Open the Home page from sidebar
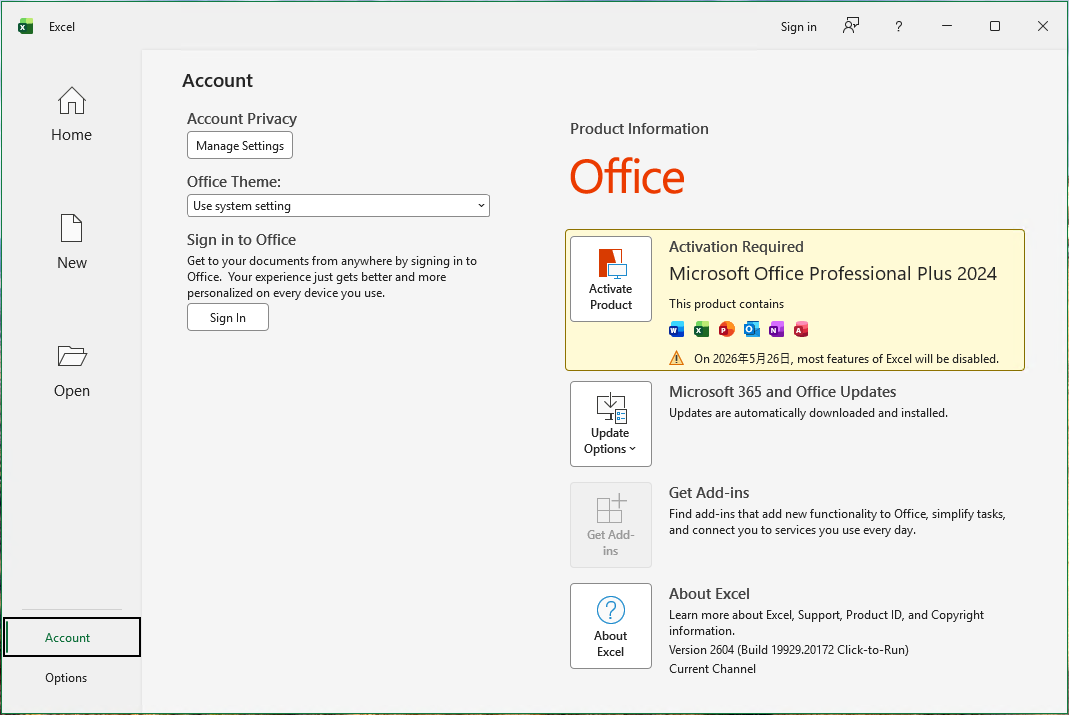 click(71, 114)
